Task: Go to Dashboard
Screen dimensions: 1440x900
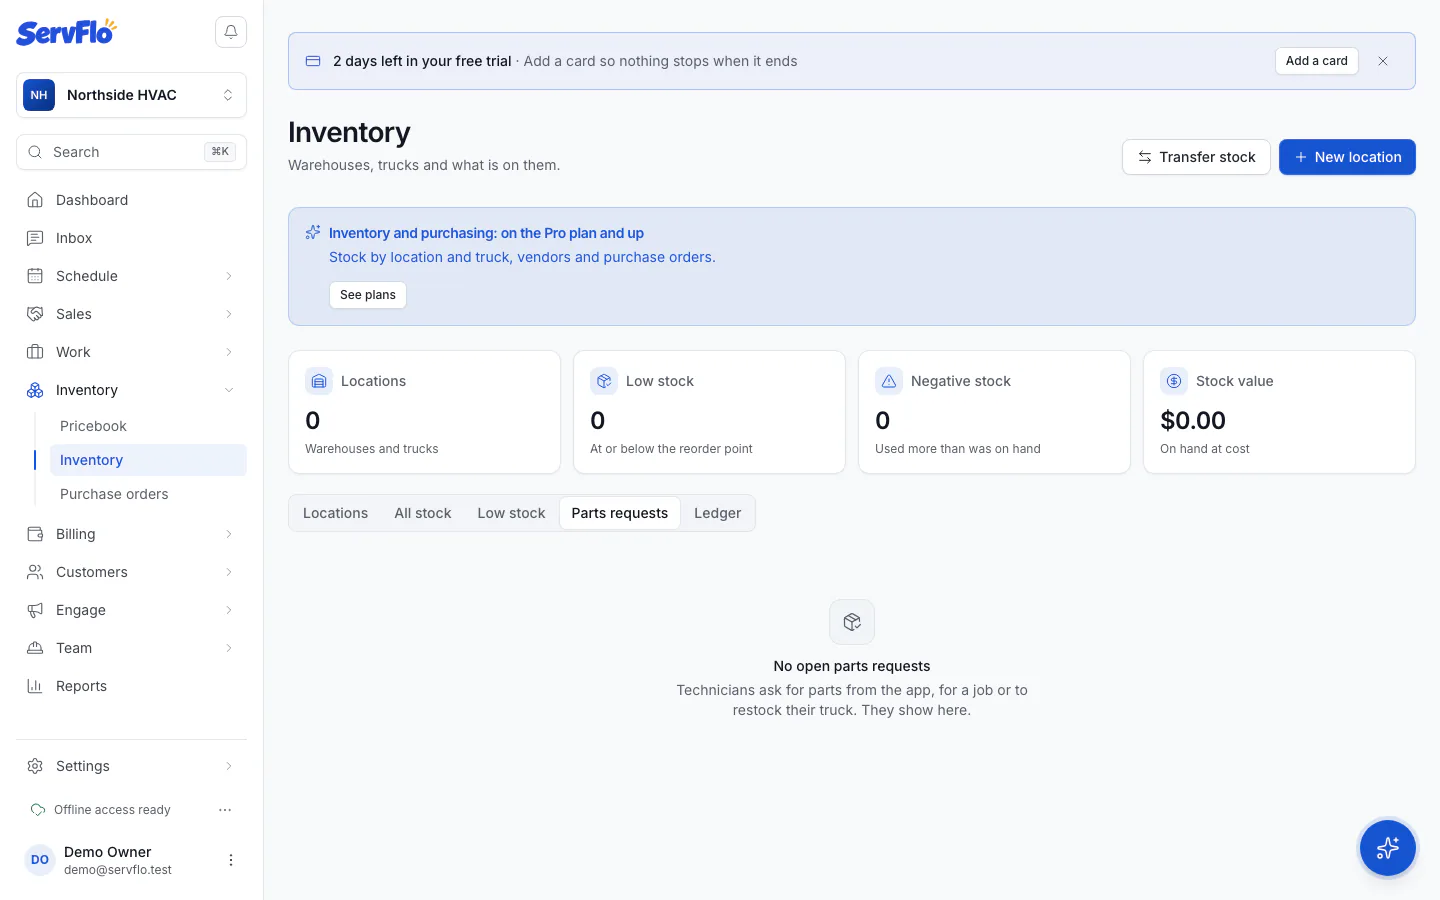Action: tap(131, 200)
